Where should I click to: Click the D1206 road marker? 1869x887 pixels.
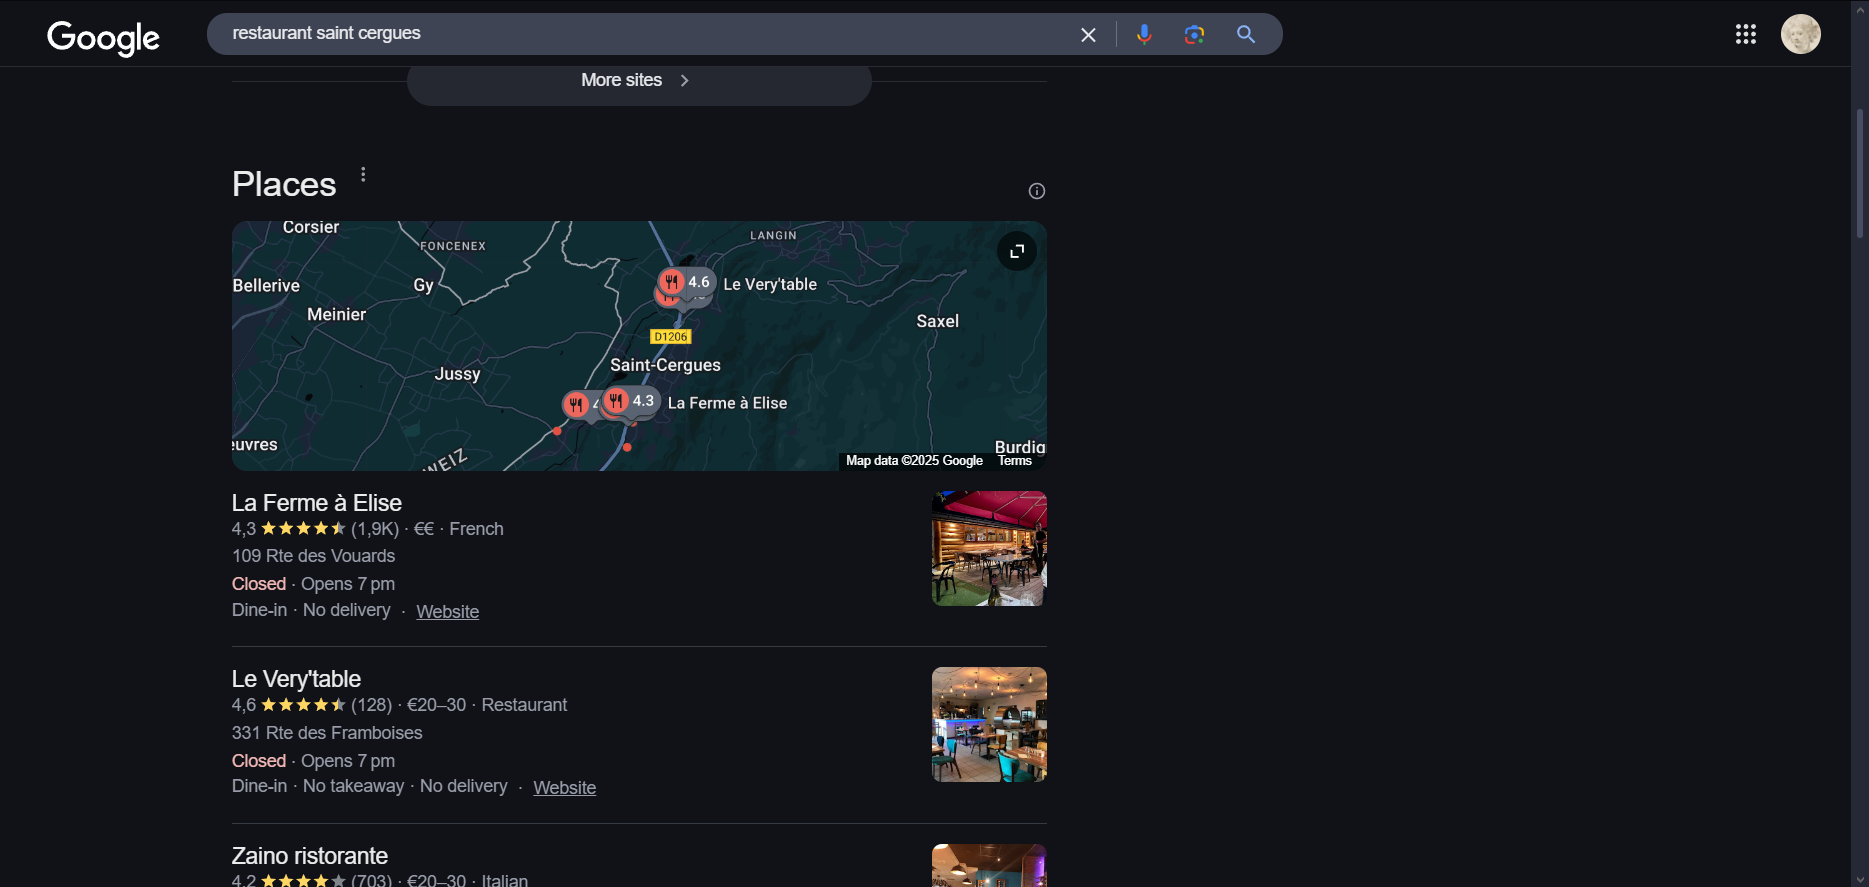(x=671, y=337)
